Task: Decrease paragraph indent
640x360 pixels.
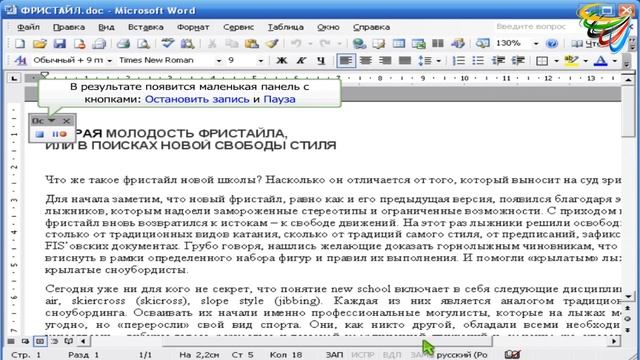Action: (x=498, y=61)
